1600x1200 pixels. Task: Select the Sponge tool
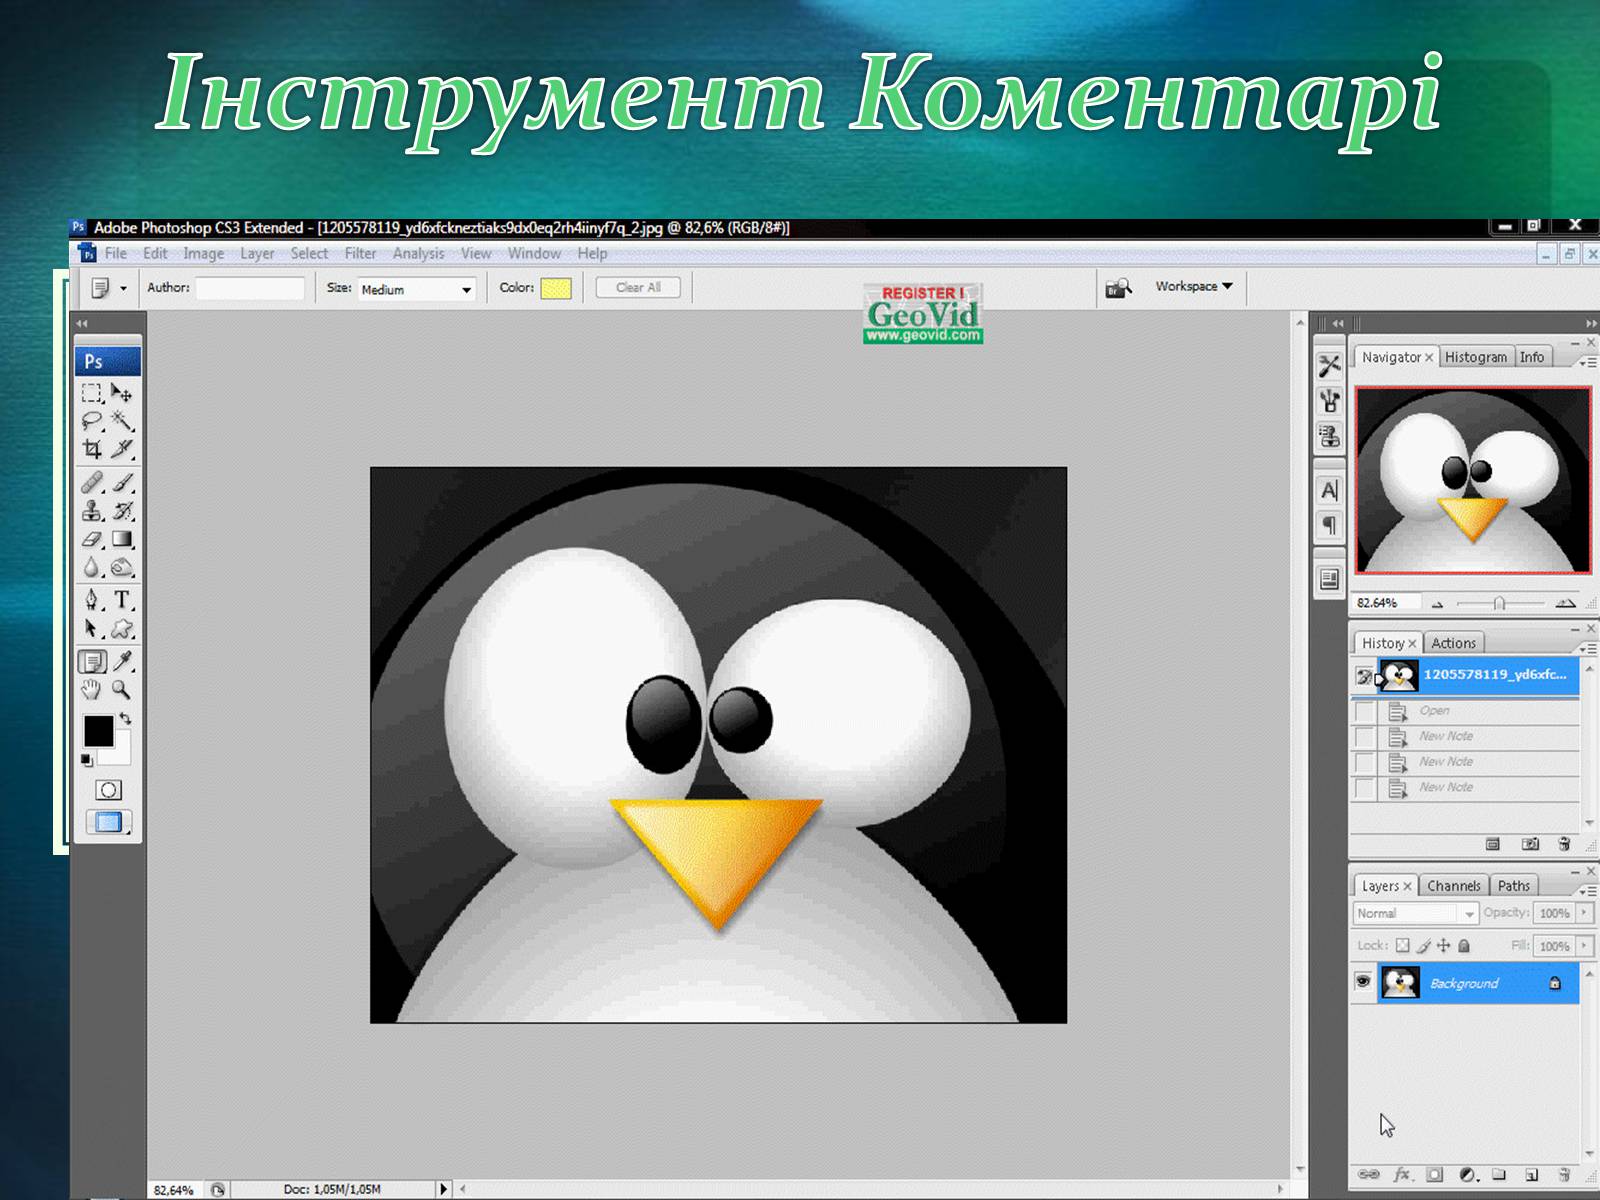(122, 567)
